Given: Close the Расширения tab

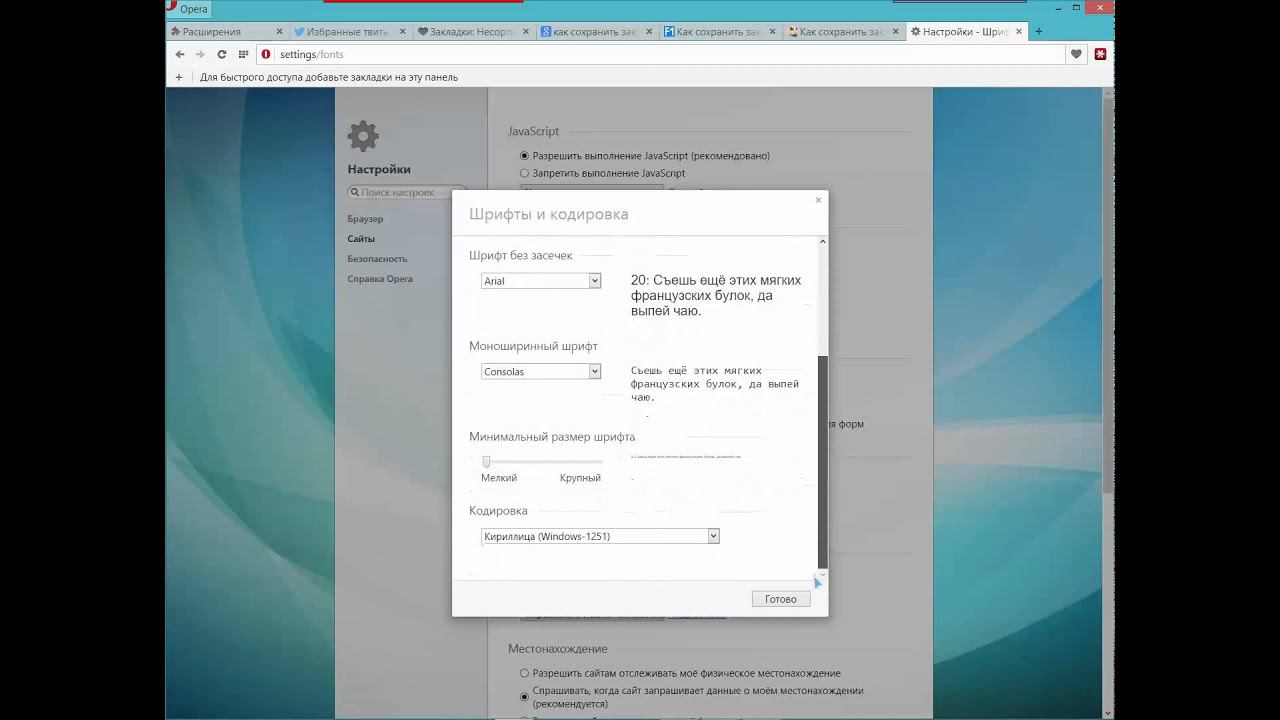Looking at the screenshot, I should [279, 32].
